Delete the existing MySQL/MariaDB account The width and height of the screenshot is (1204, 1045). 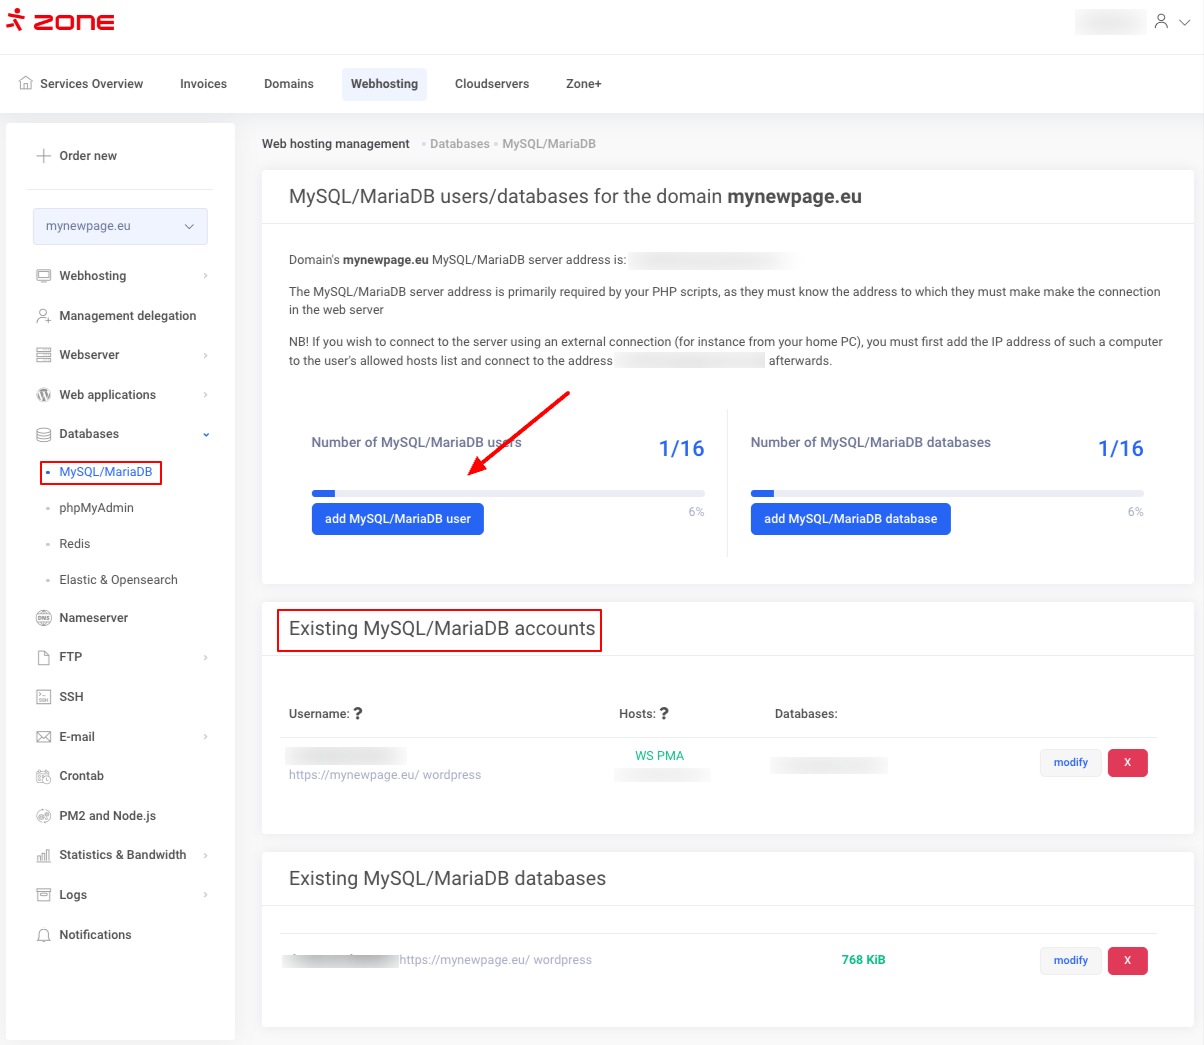click(1127, 763)
